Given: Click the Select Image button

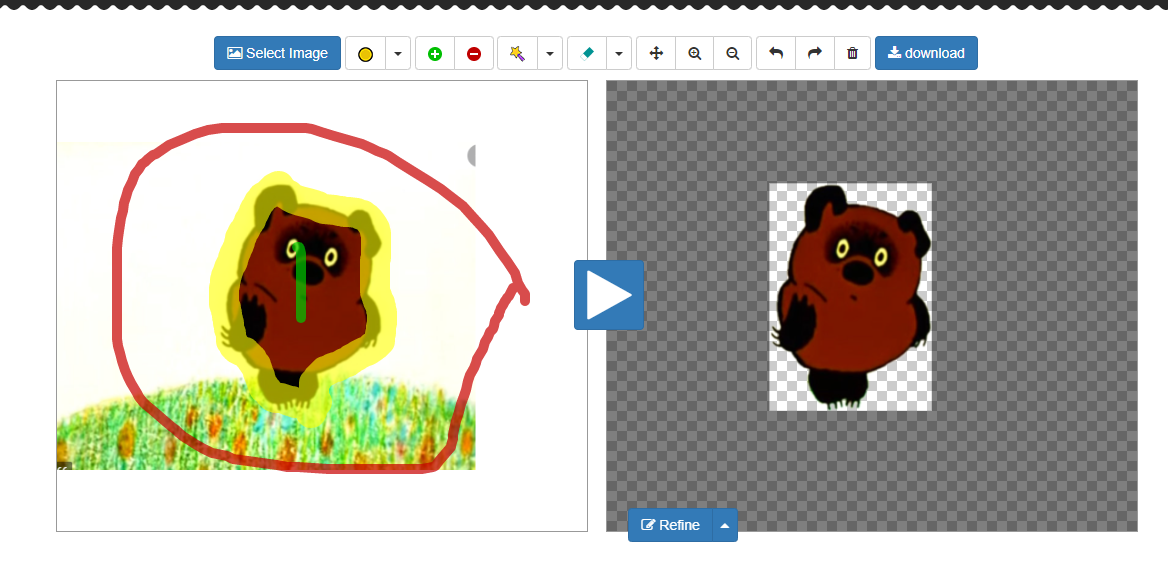Looking at the screenshot, I should 277,53.
